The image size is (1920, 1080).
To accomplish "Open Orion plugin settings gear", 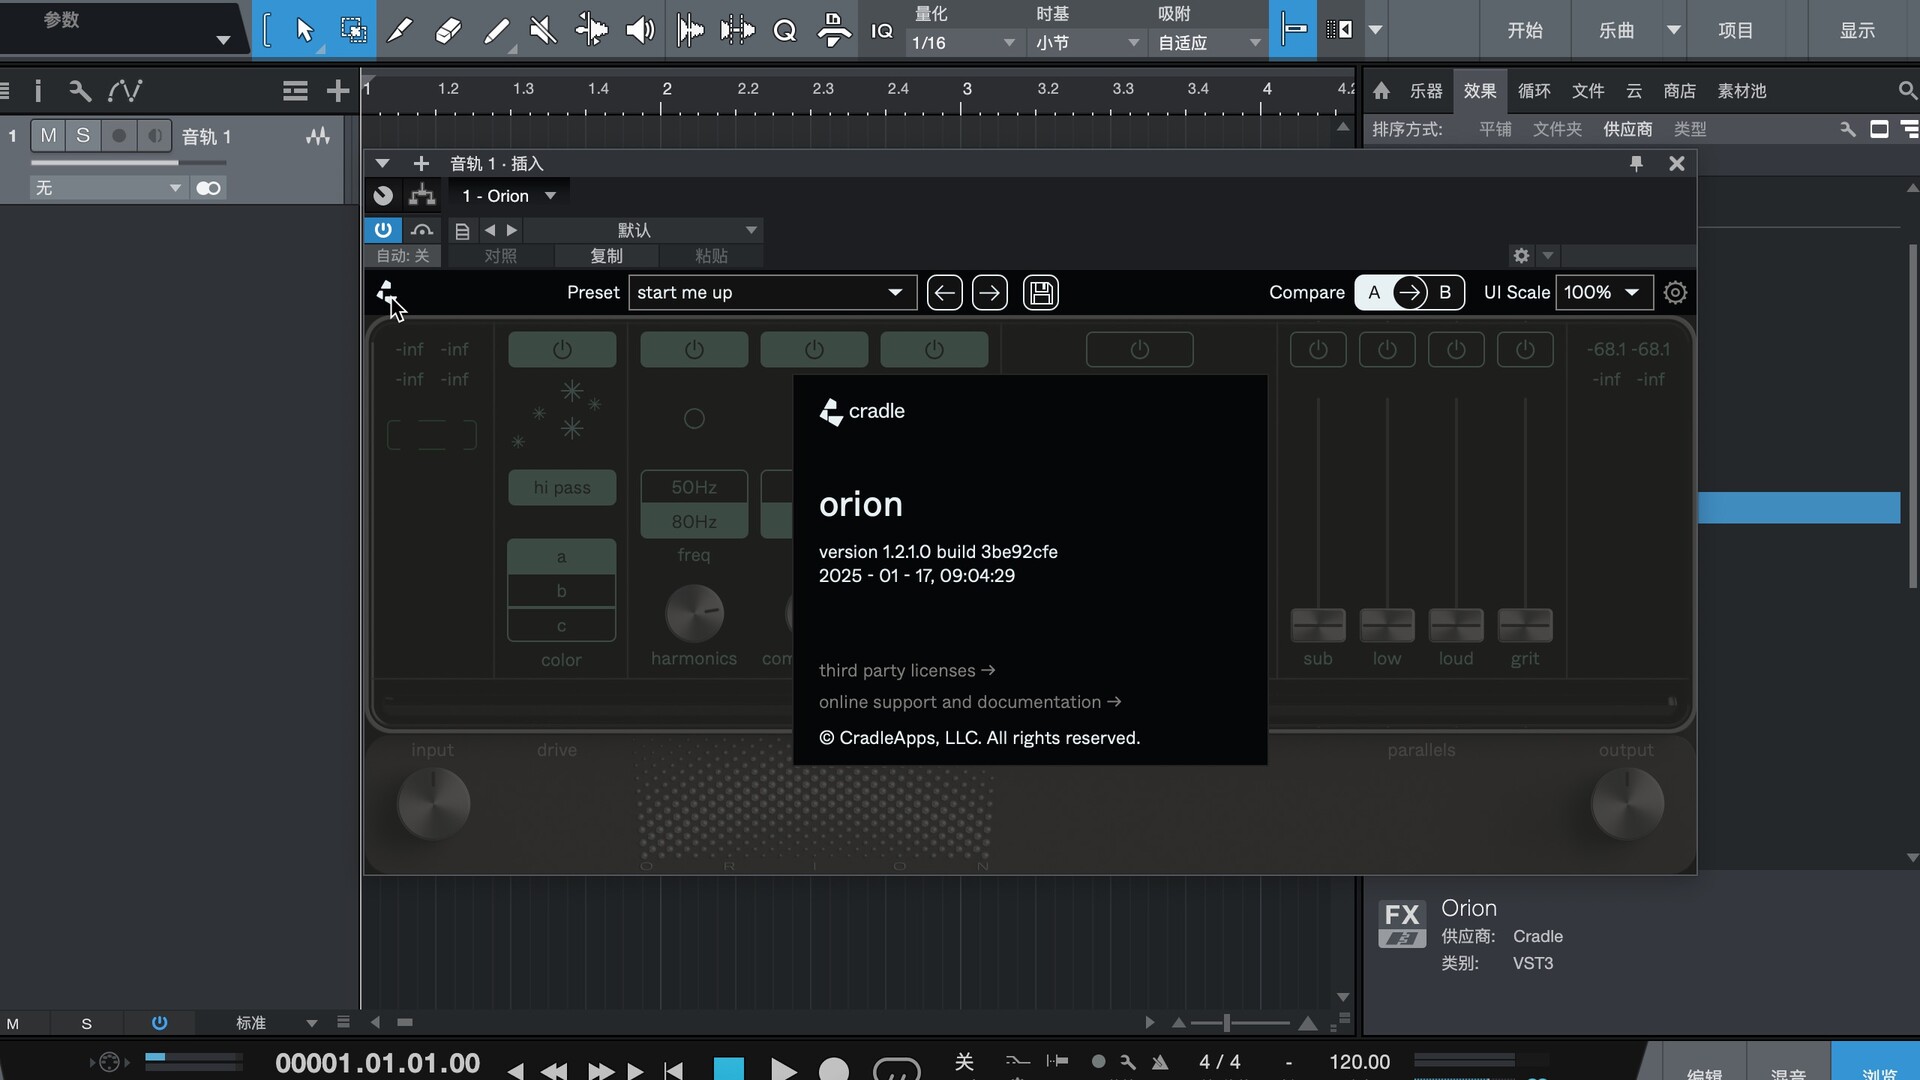I will pyautogui.click(x=1675, y=292).
